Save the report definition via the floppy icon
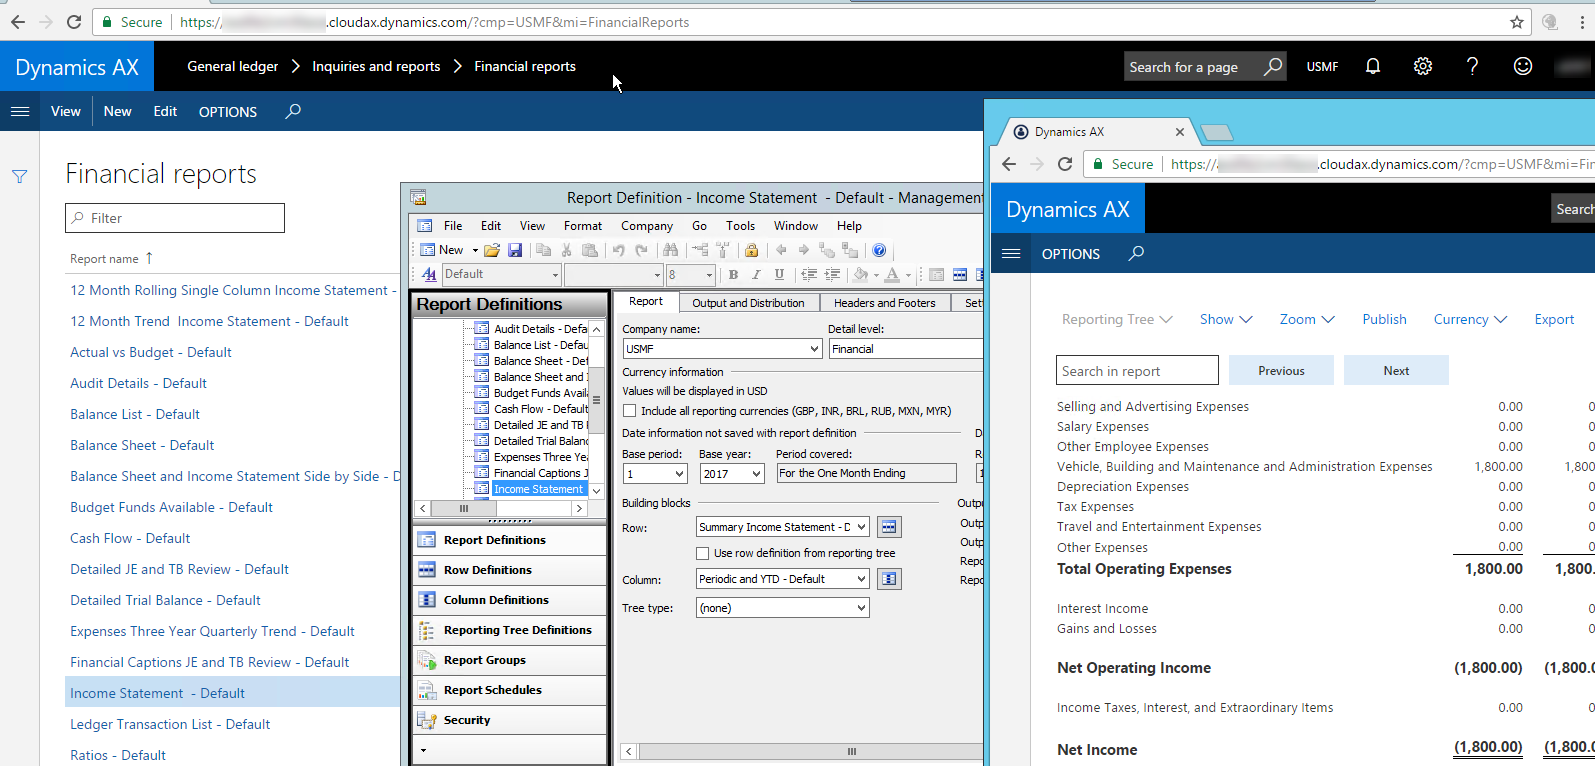The image size is (1595, 766). click(515, 250)
